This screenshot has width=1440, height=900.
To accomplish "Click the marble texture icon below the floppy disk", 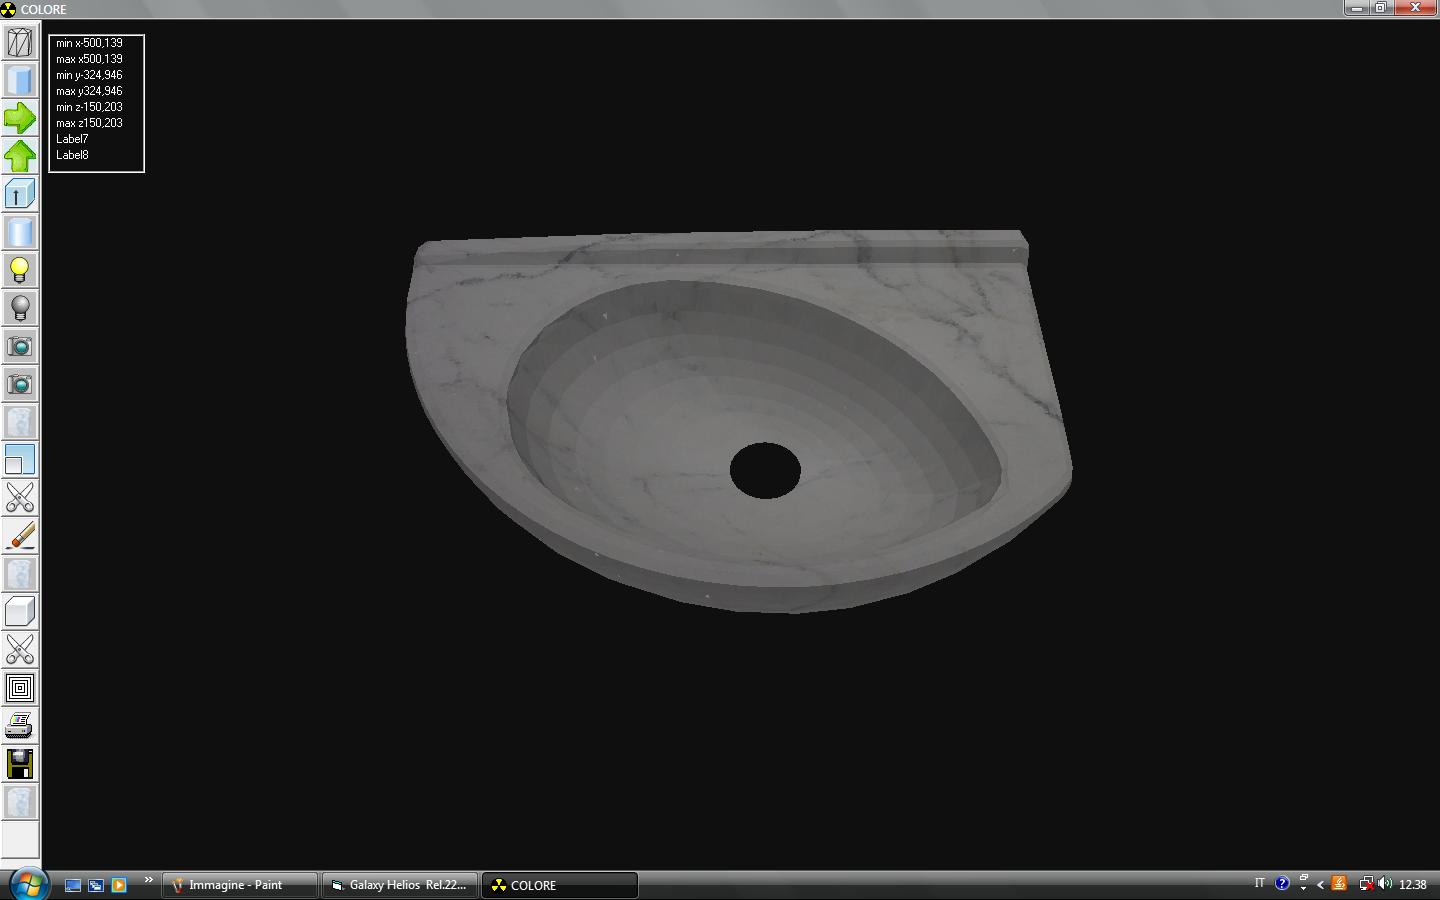I will click(20, 802).
